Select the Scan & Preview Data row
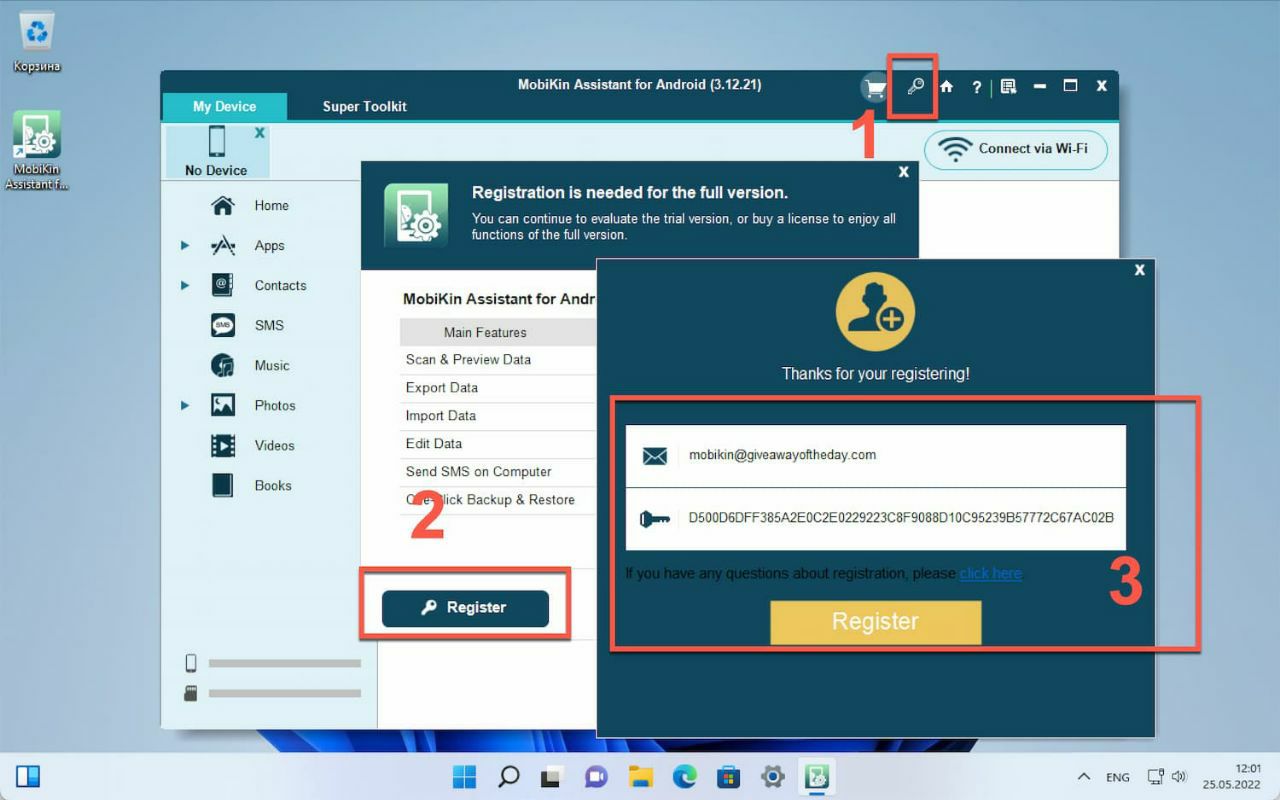Viewport: 1280px width, 800px height. coord(498,360)
